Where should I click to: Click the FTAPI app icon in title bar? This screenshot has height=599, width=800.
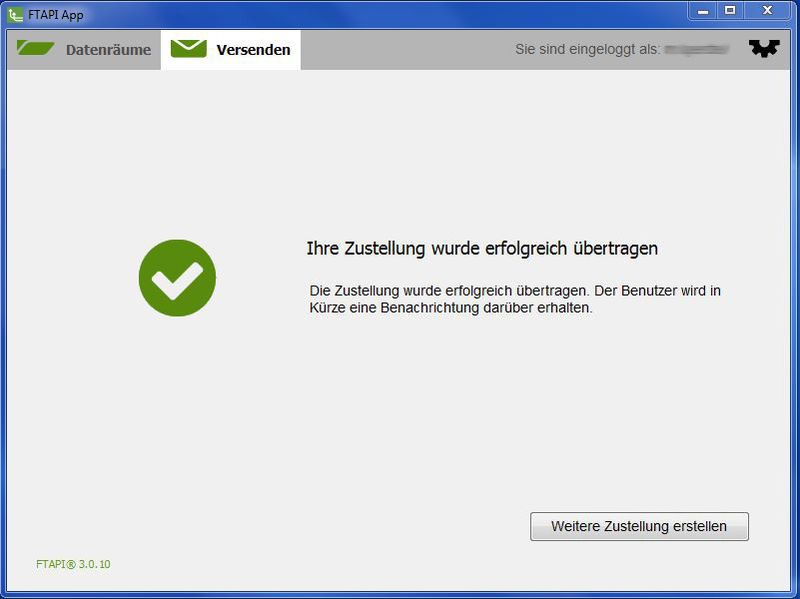(x=15, y=15)
